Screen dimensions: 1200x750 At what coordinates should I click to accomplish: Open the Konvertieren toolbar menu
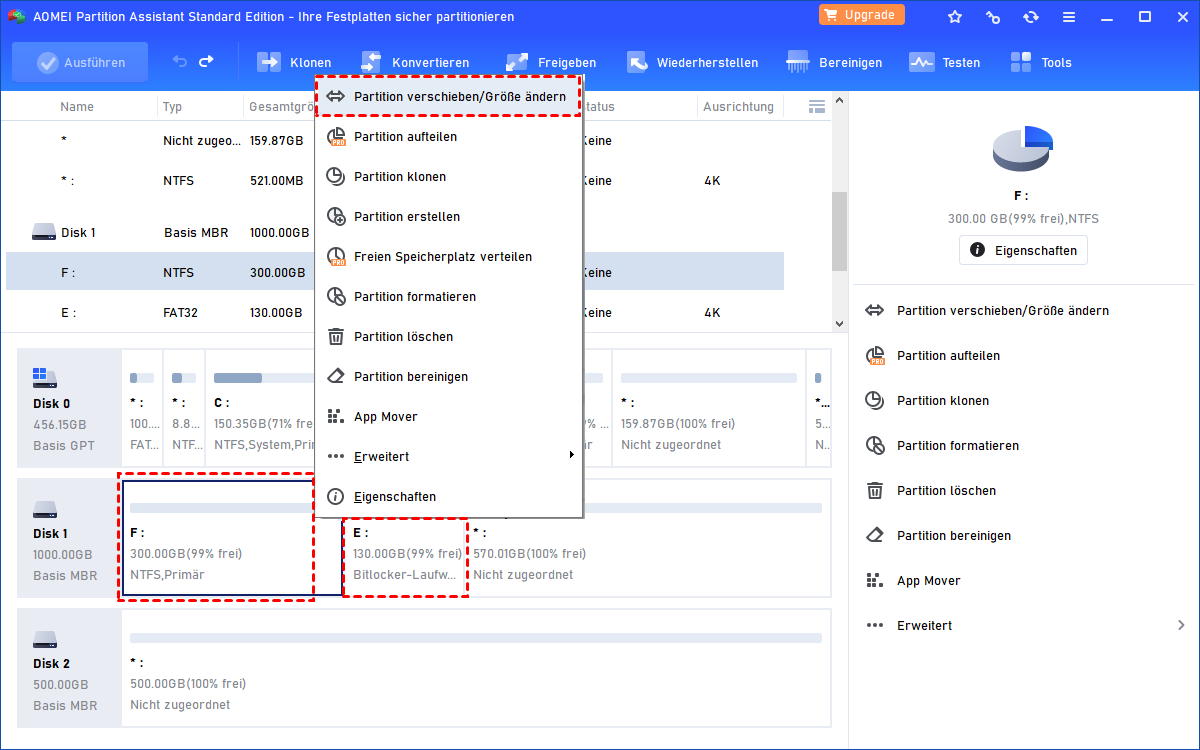414,62
